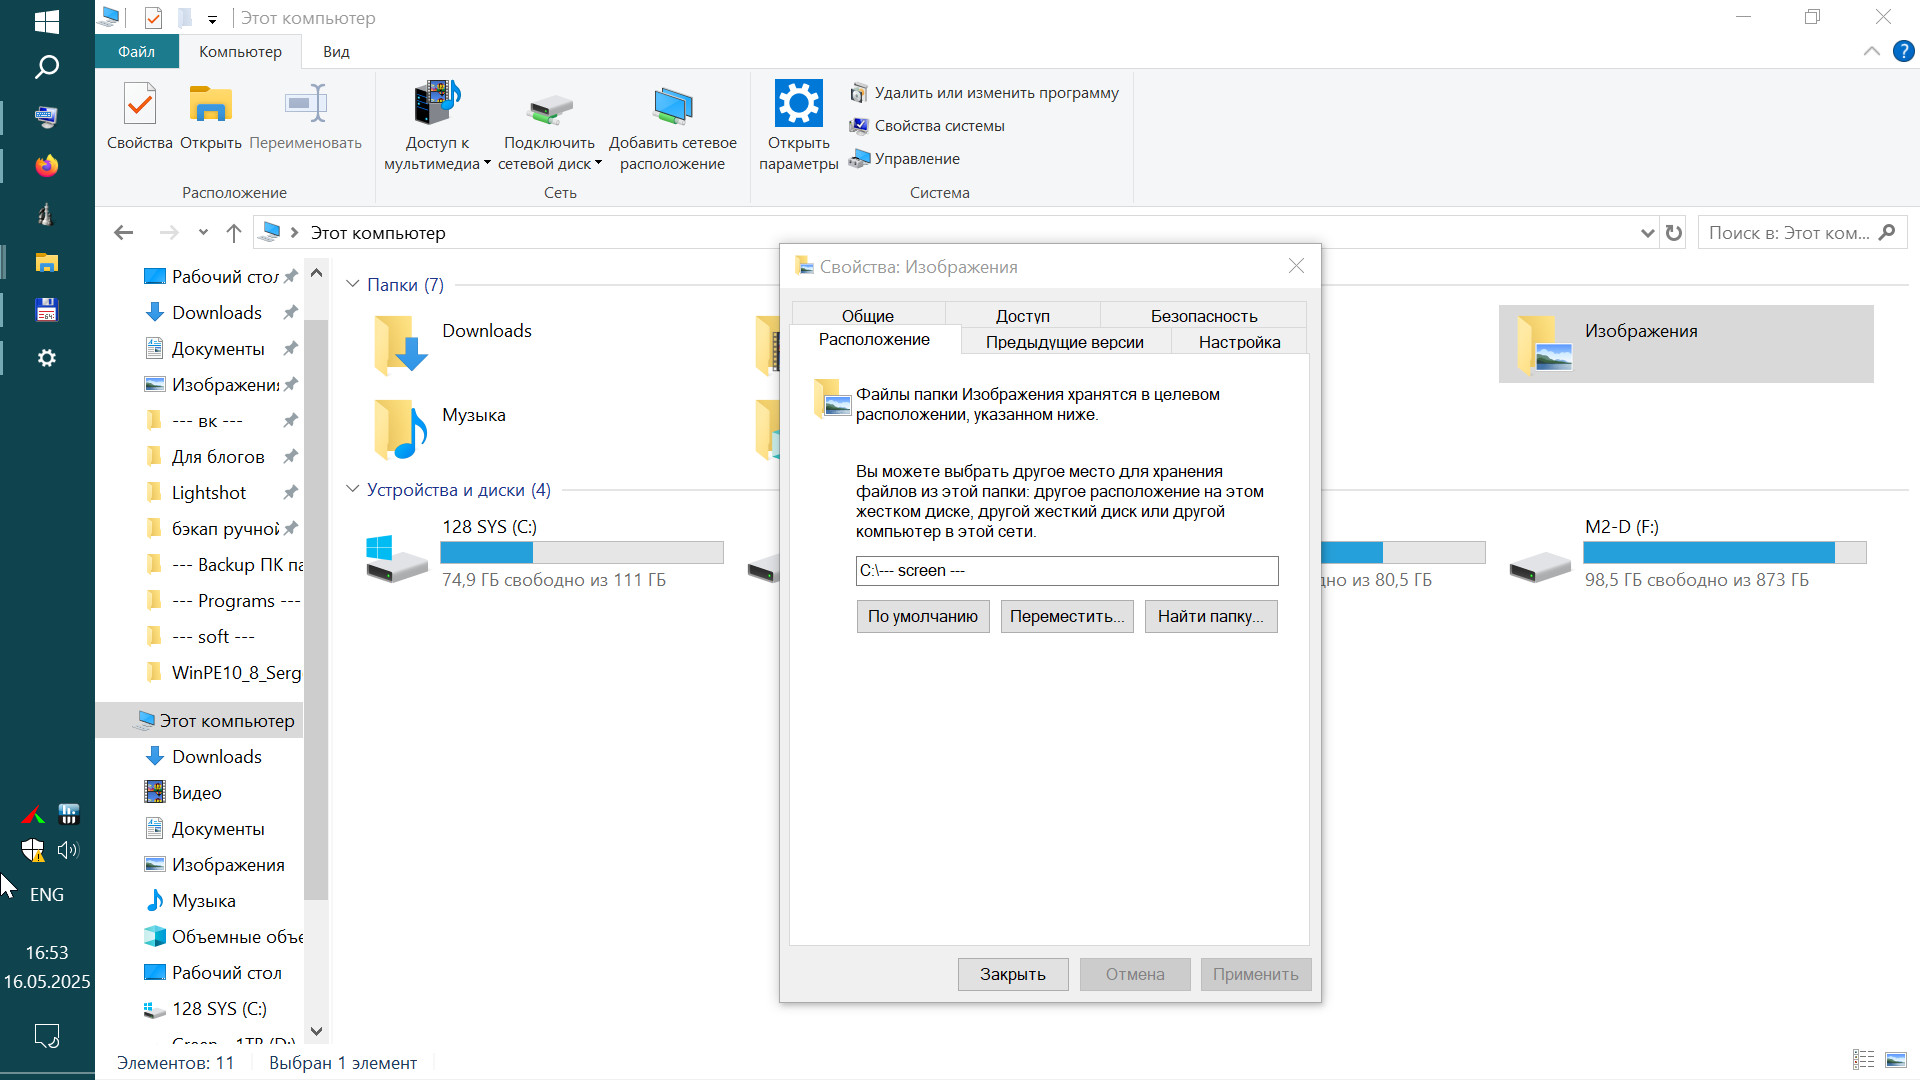
Task: Switch to large icons view
Action: [x=1895, y=1060]
